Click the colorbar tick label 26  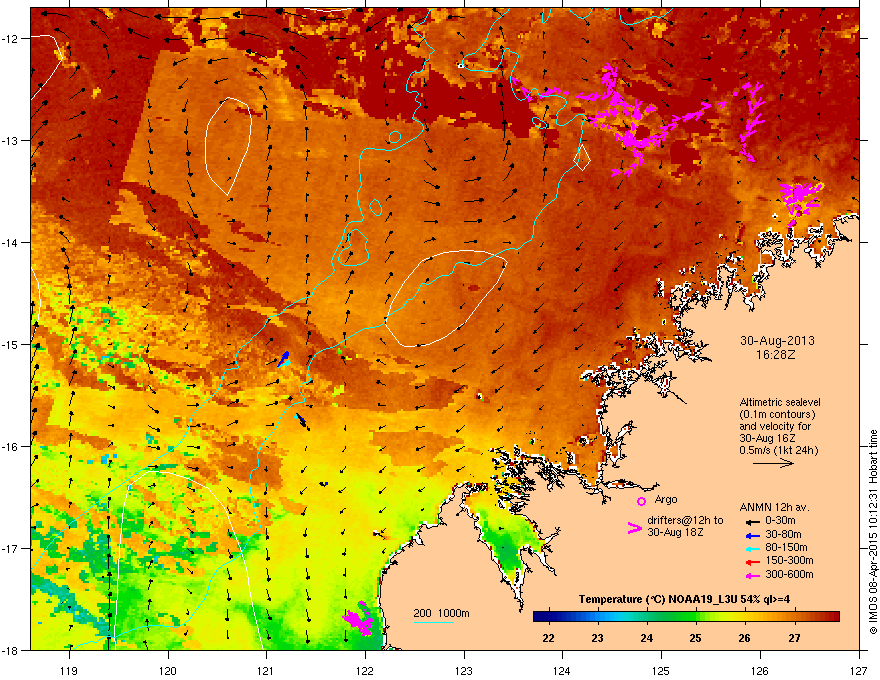click(x=744, y=638)
